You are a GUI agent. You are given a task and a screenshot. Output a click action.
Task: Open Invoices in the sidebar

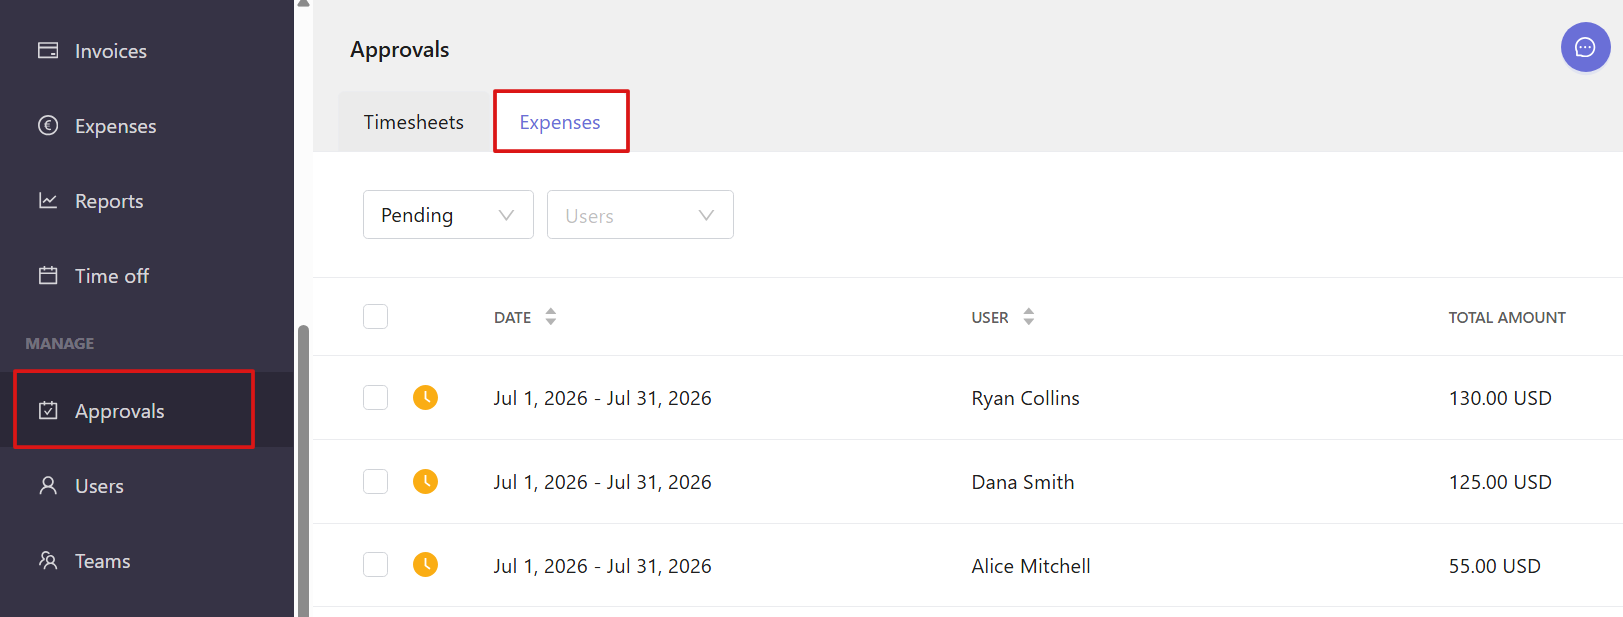[147, 50]
